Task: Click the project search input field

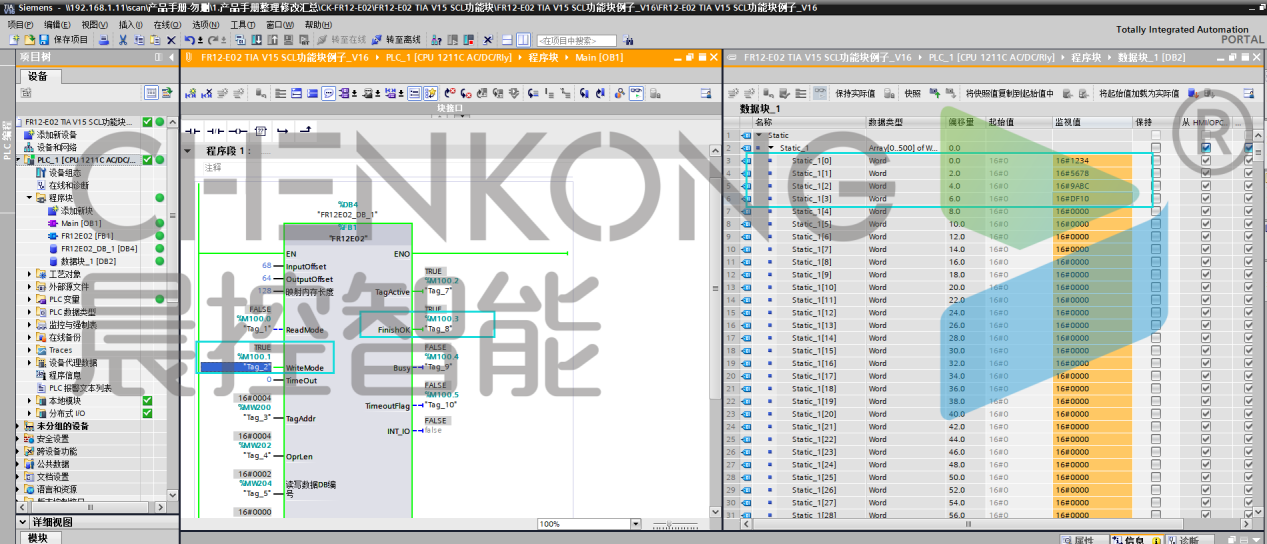Action: pos(575,41)
